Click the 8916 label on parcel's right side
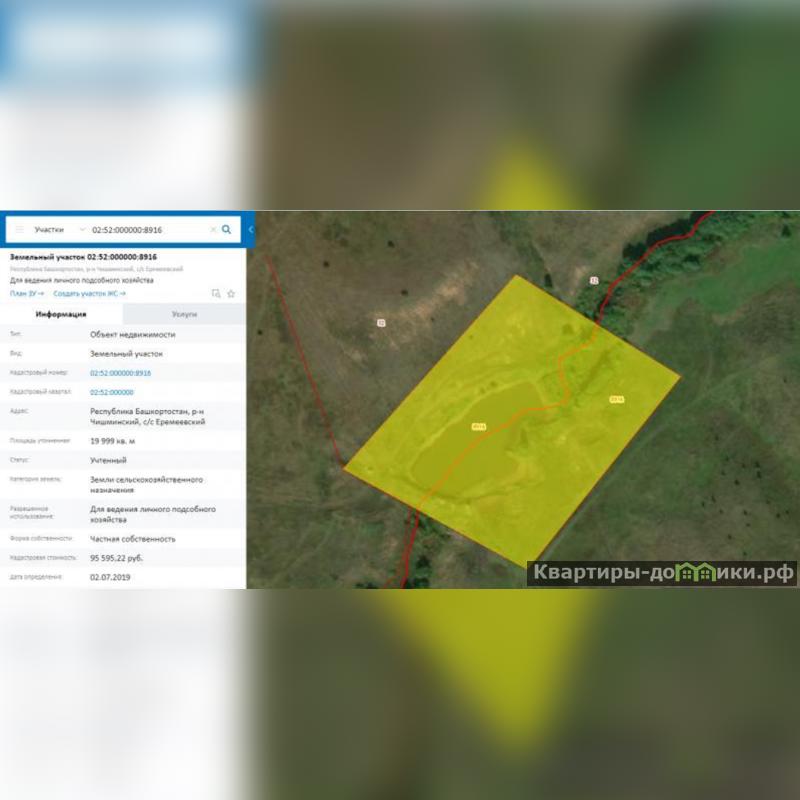 click(x=616, y=400)
